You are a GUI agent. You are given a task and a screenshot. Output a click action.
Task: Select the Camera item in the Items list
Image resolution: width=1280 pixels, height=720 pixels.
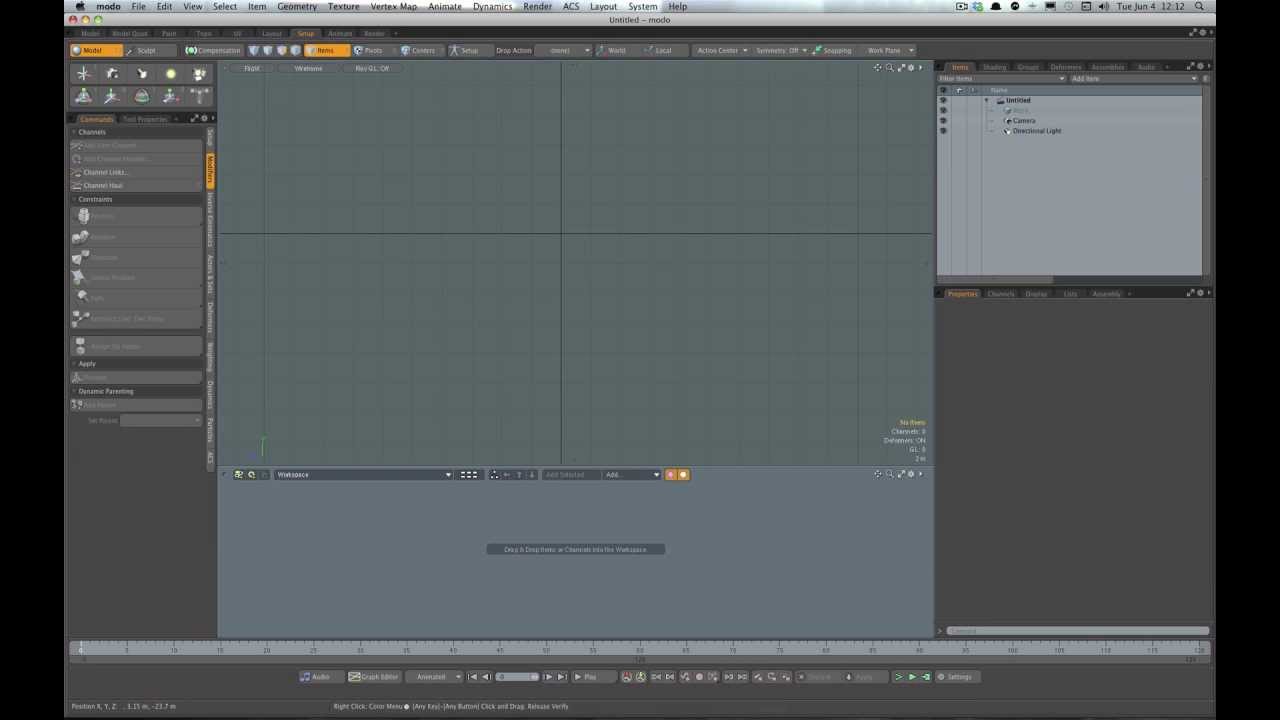click(1024, 120)
